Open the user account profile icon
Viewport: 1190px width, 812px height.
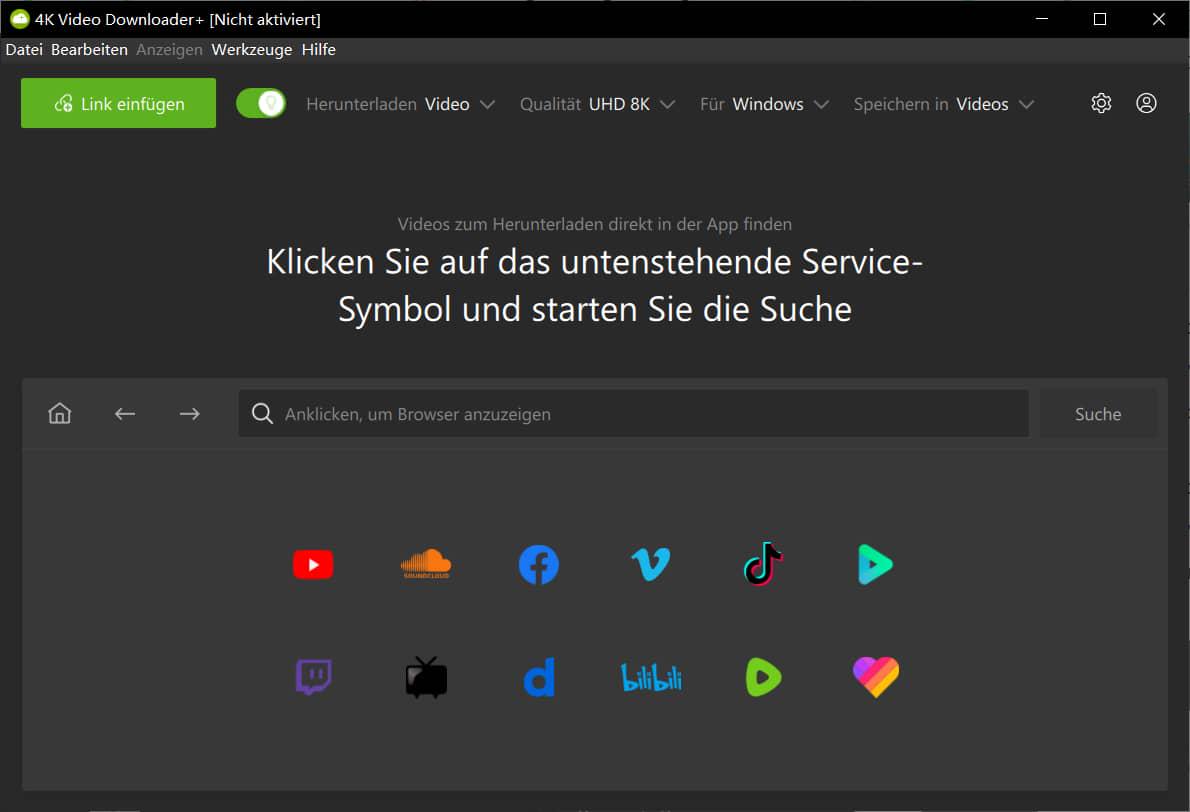pos(1146,103)
